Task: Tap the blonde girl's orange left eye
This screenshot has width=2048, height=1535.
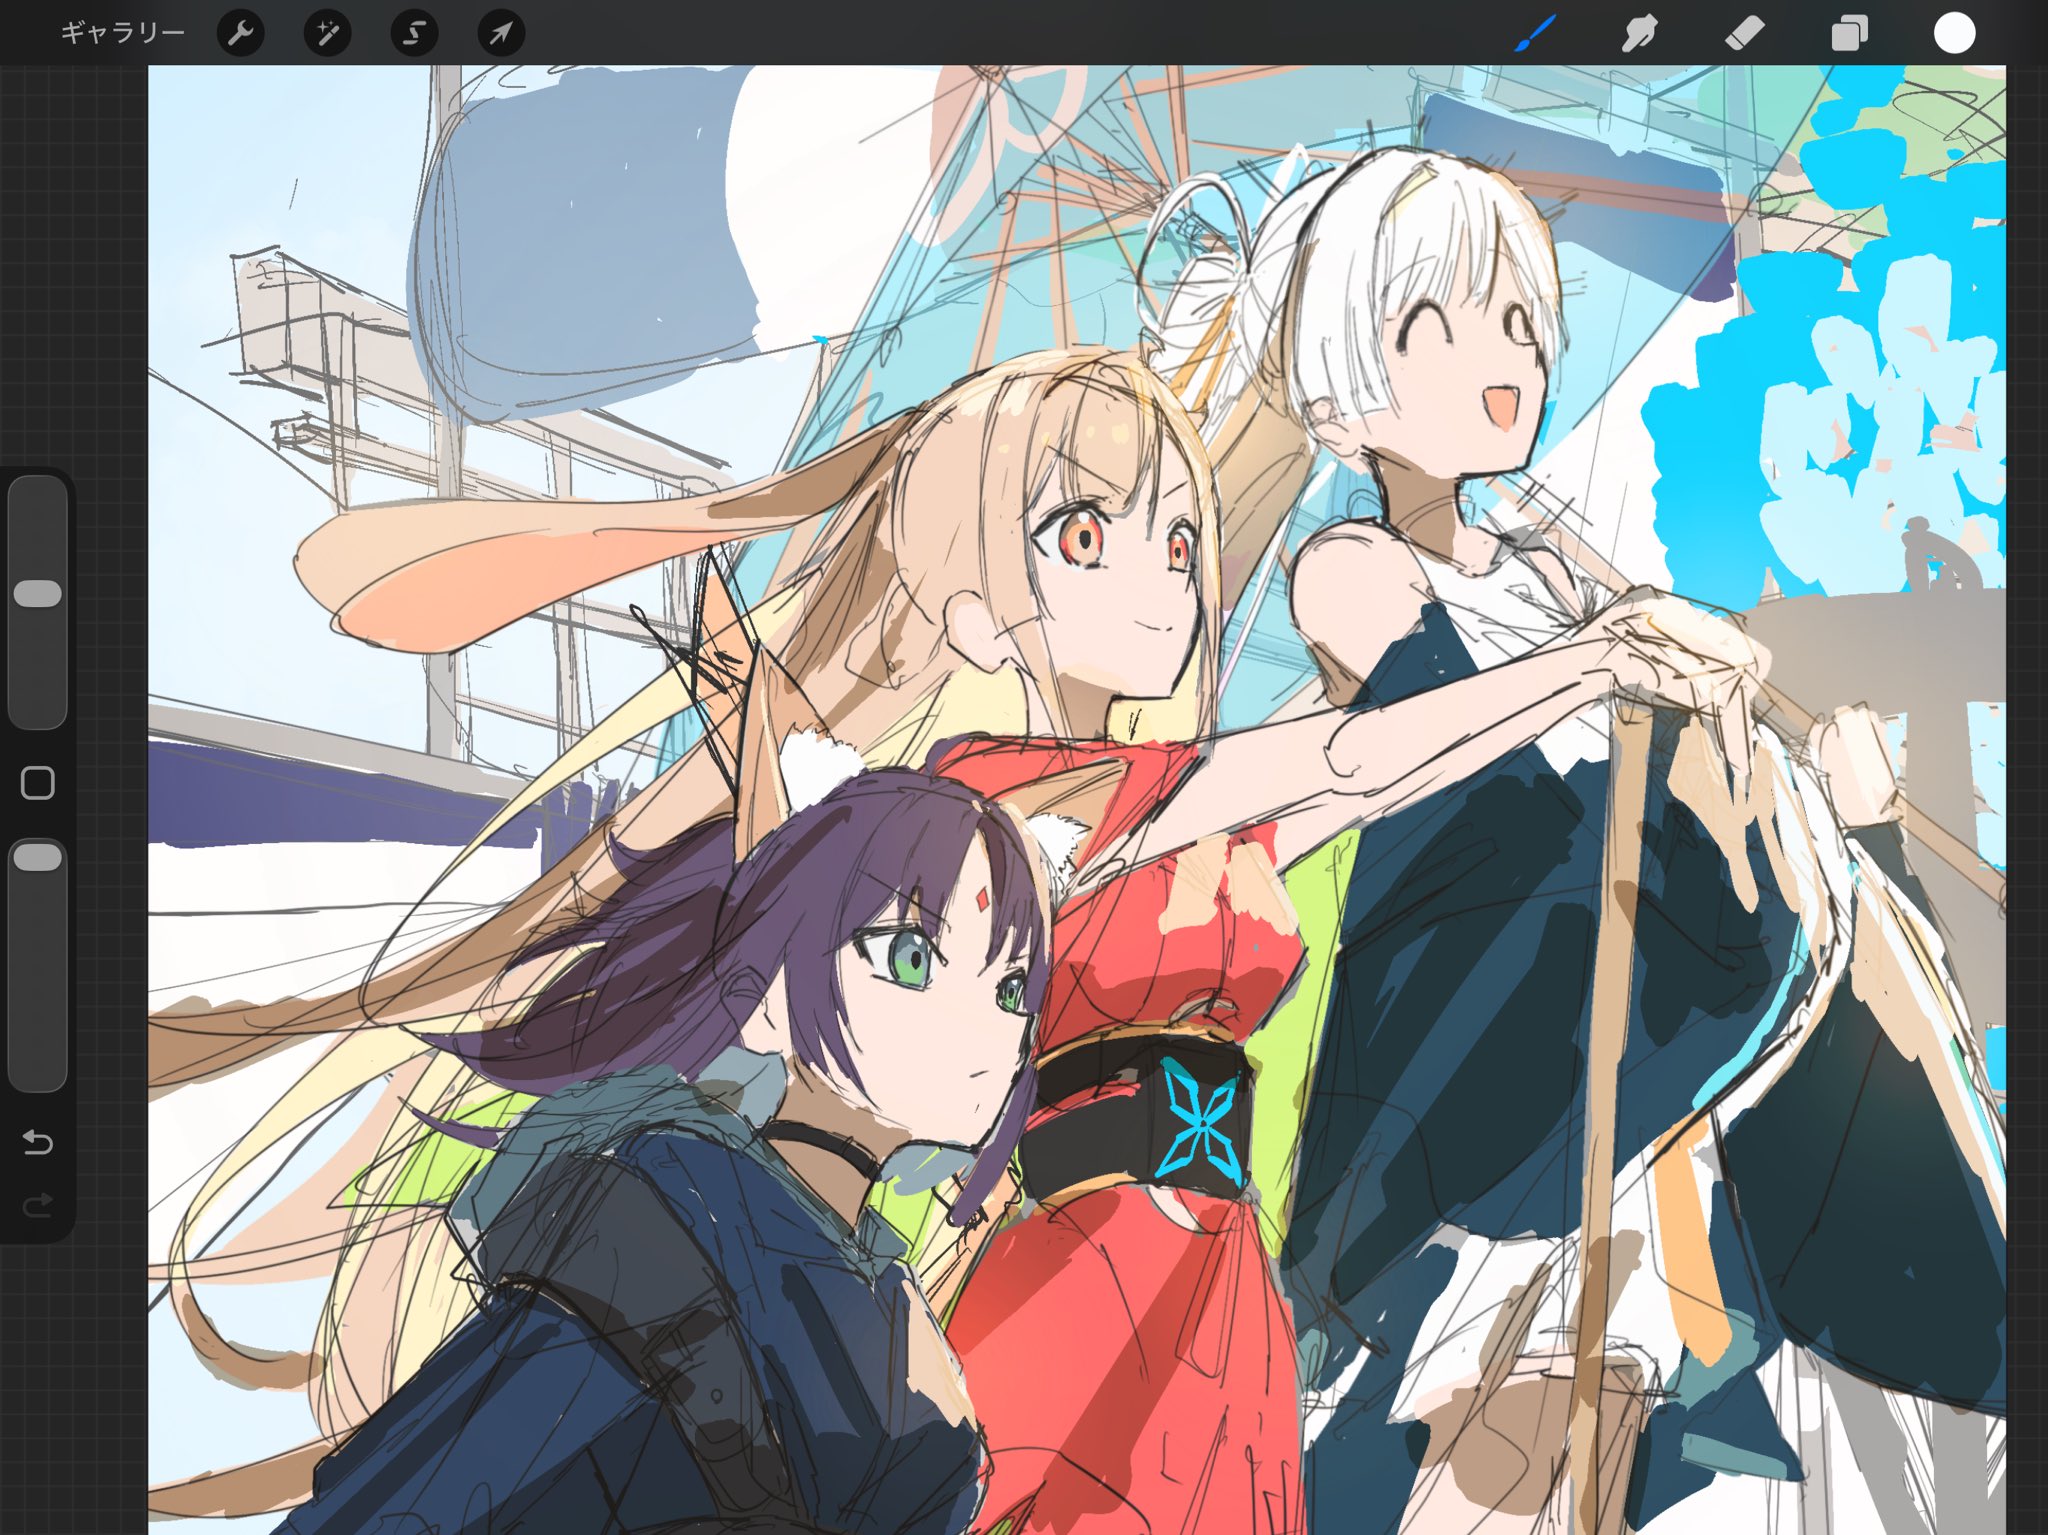Action: point(1084,540)
